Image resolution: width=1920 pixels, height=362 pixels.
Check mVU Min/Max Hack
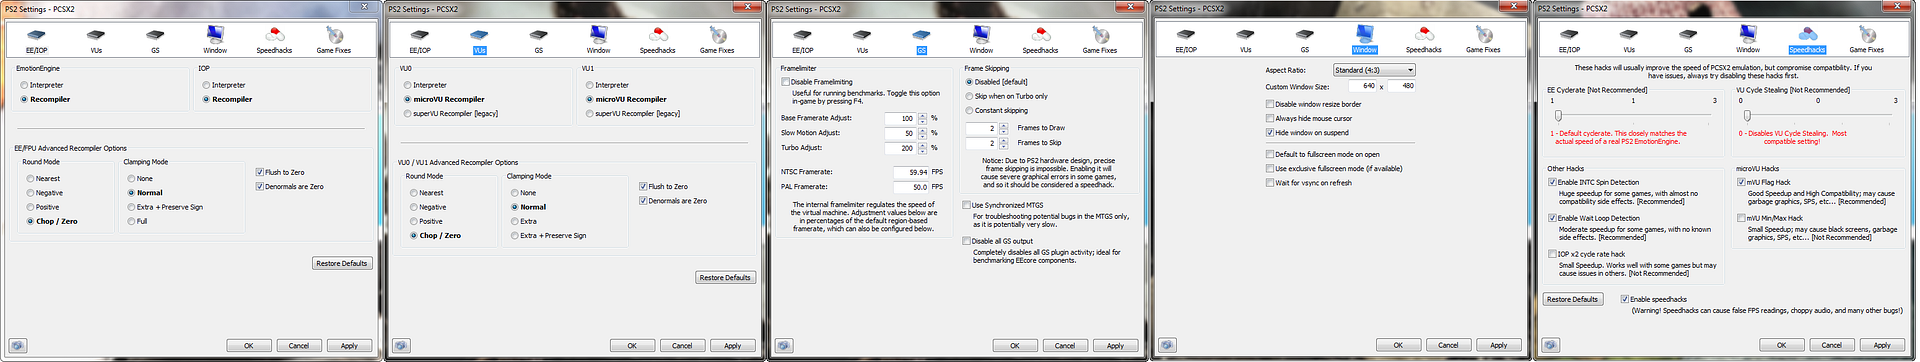(1770, 218)
